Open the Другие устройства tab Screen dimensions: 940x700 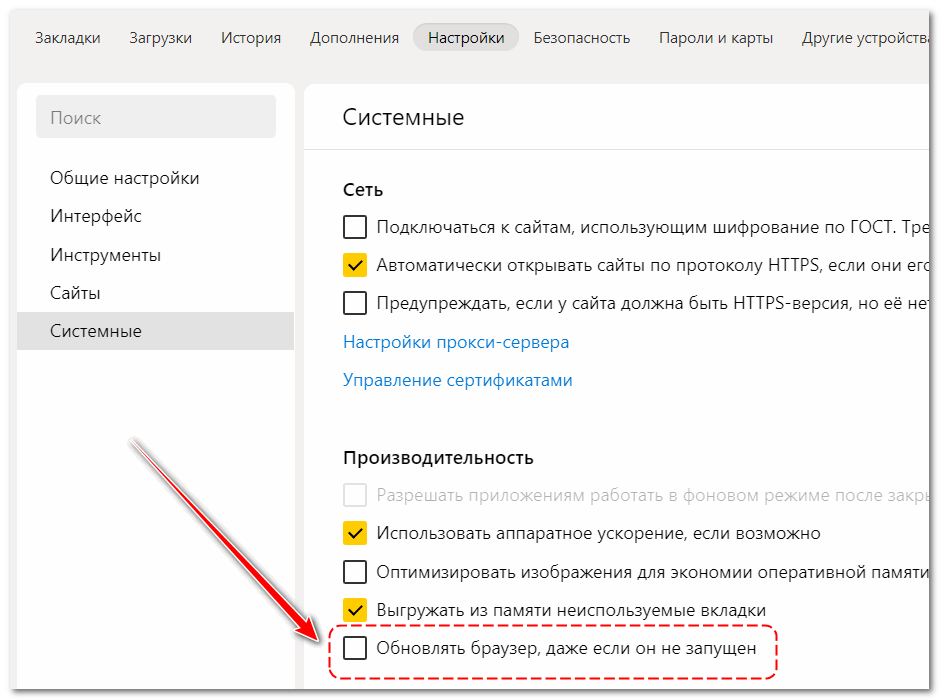[x=866, y=38]
